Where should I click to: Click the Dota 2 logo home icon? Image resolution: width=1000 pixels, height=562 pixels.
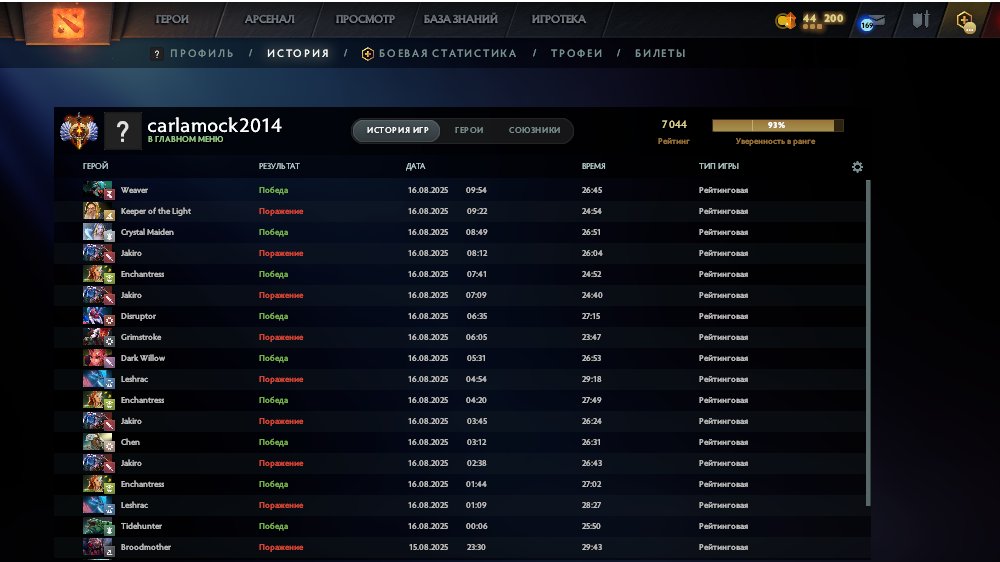coord(68,22)
